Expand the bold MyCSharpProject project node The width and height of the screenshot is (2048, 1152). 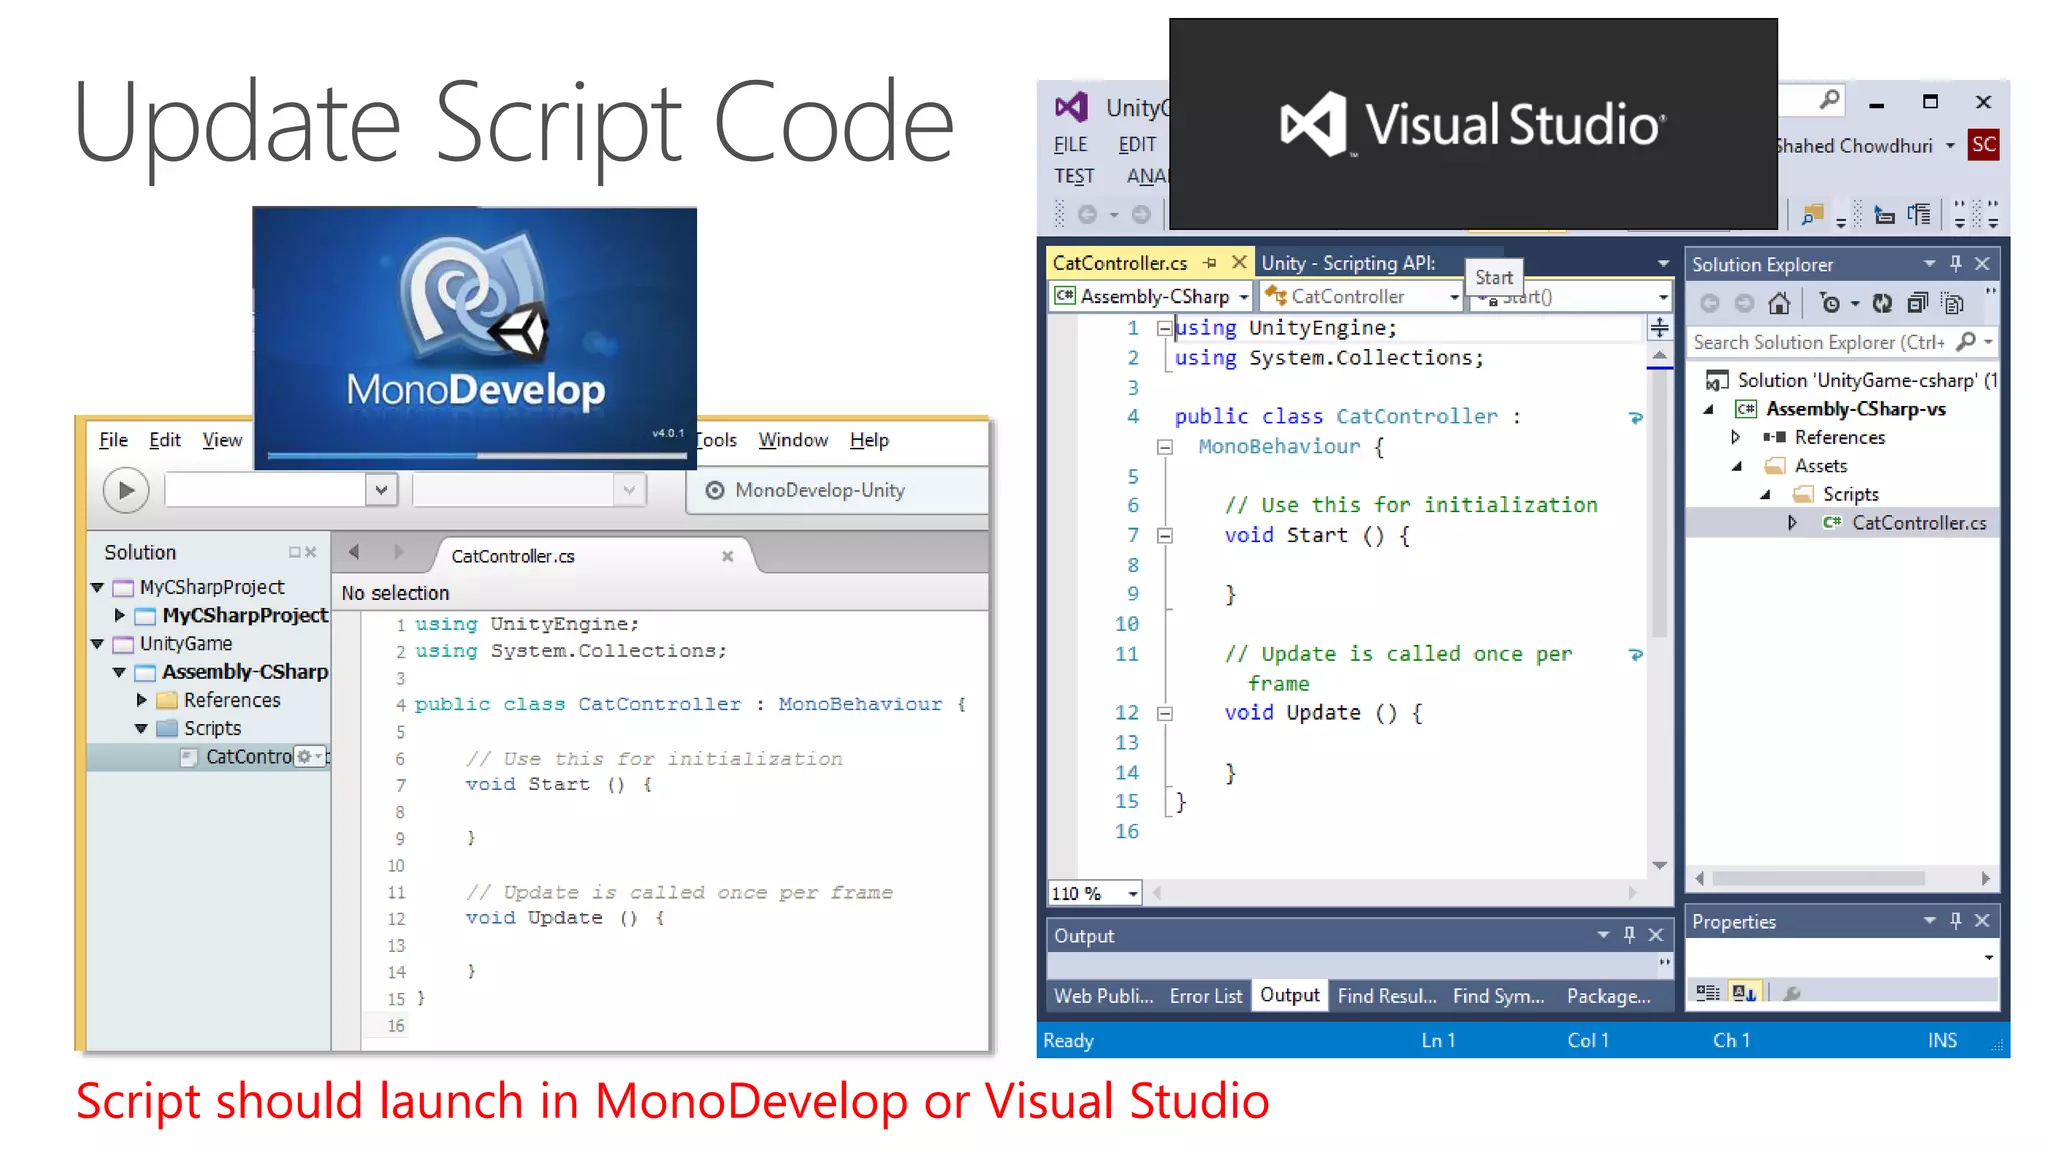(x=119, y=615)
